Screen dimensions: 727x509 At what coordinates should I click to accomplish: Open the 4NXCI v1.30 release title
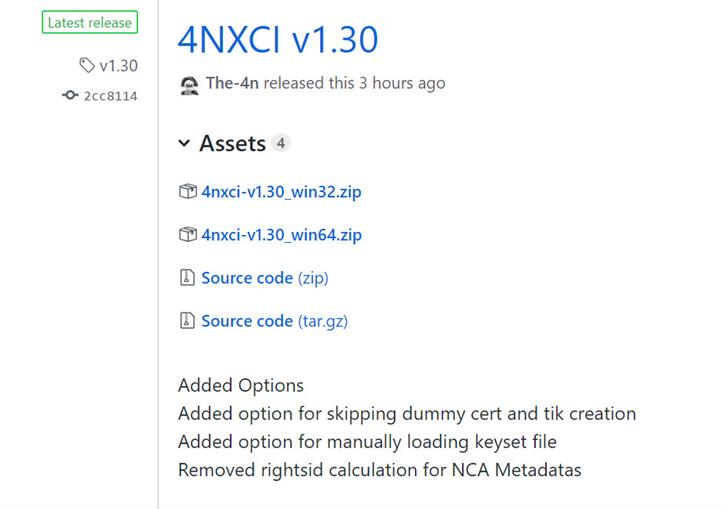(277, 39)
